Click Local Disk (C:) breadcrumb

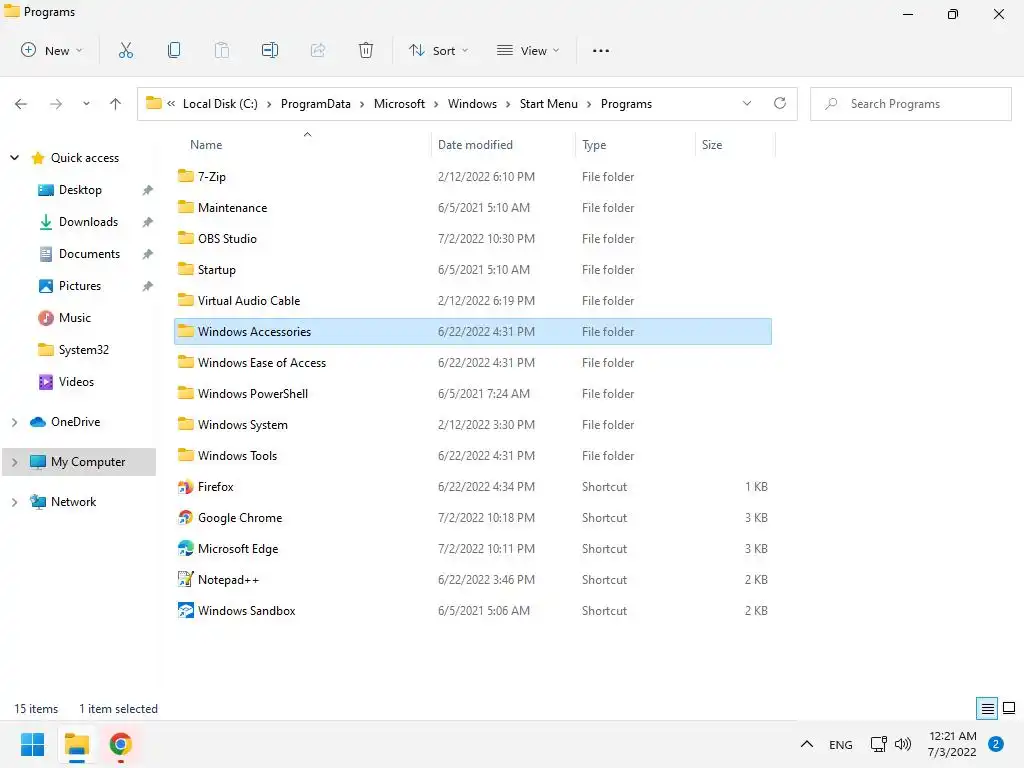[x=220, y=104]
